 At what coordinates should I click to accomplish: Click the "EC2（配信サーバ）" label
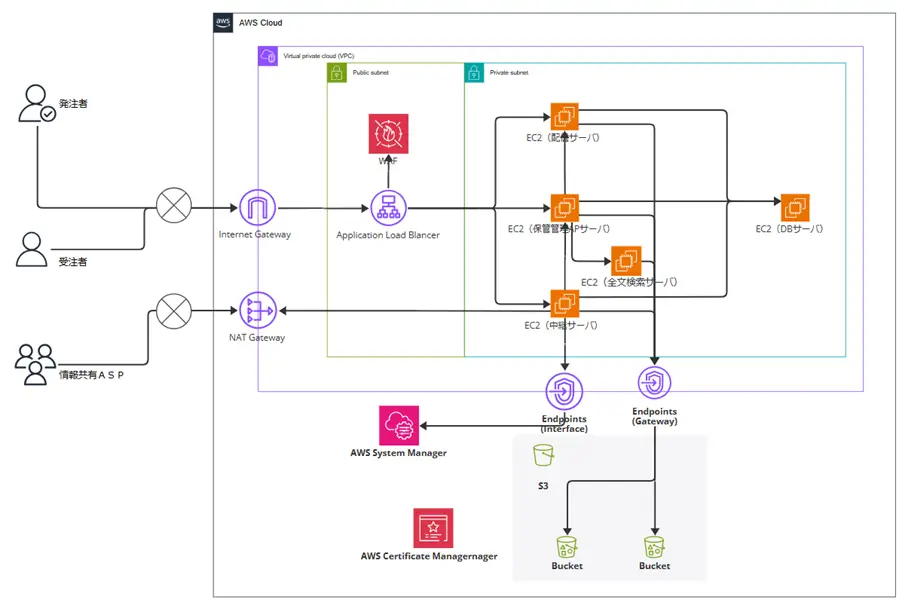pos(563,138)
